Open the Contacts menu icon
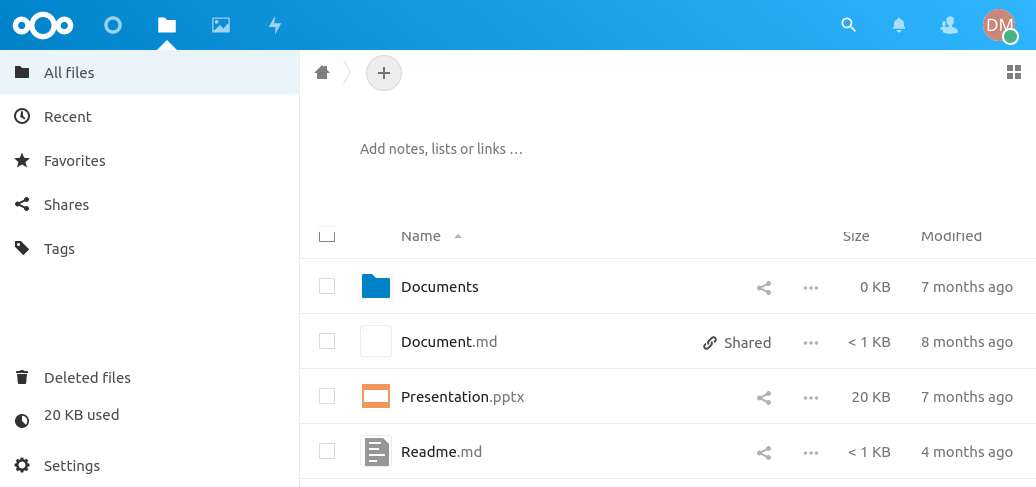The image size is (1036, 487). click(x=949, y=25)
